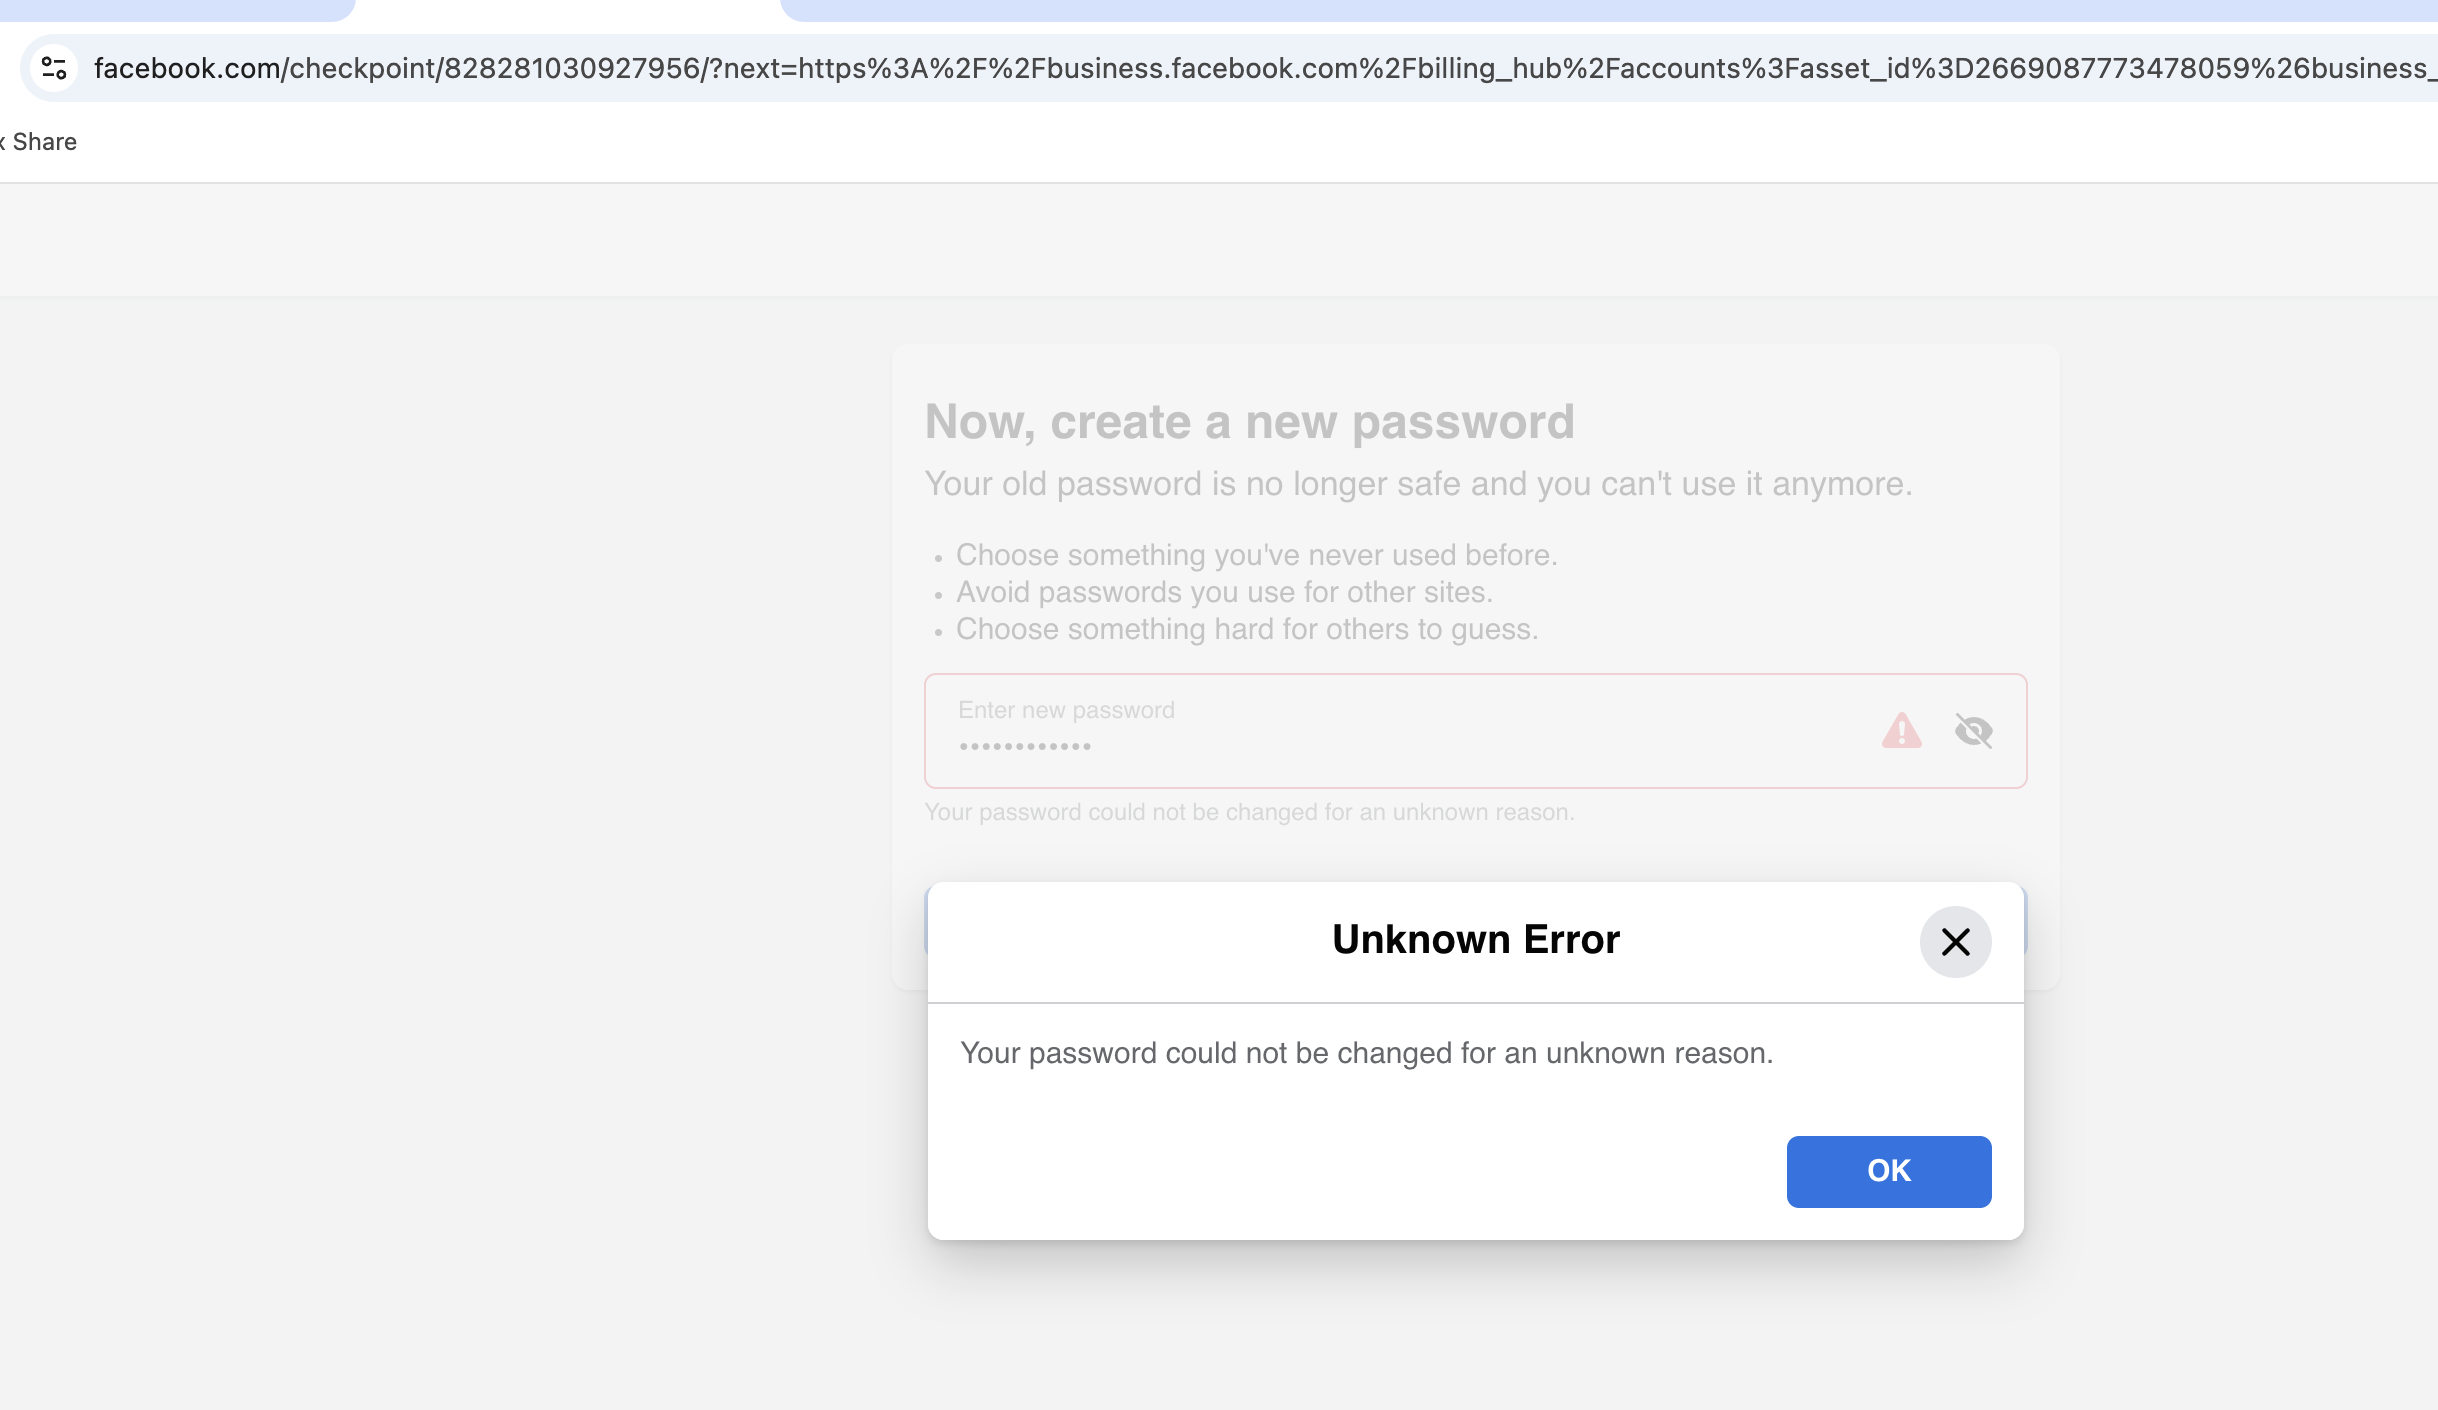The height and width of the screenshot is (1410, 2438).
Task: Close the Unknown Error dialog with X
Action: click(x=1955, y=941)
